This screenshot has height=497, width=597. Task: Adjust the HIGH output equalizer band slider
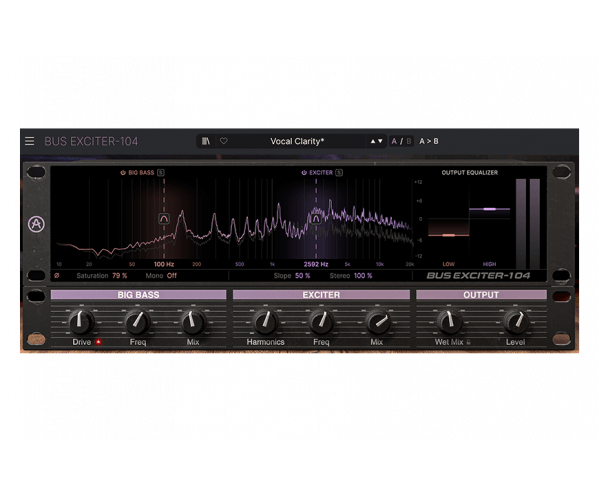[490, 209]
